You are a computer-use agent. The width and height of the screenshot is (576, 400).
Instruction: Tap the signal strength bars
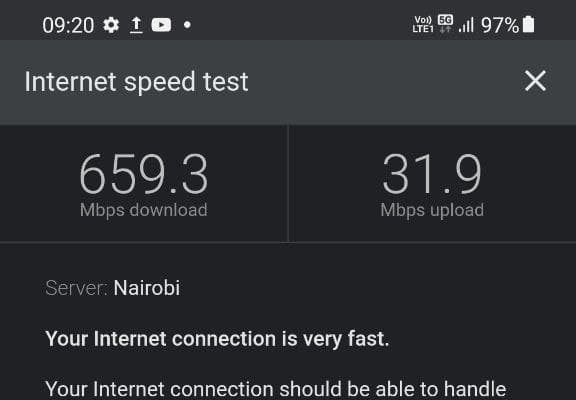[x=466, y=25]
